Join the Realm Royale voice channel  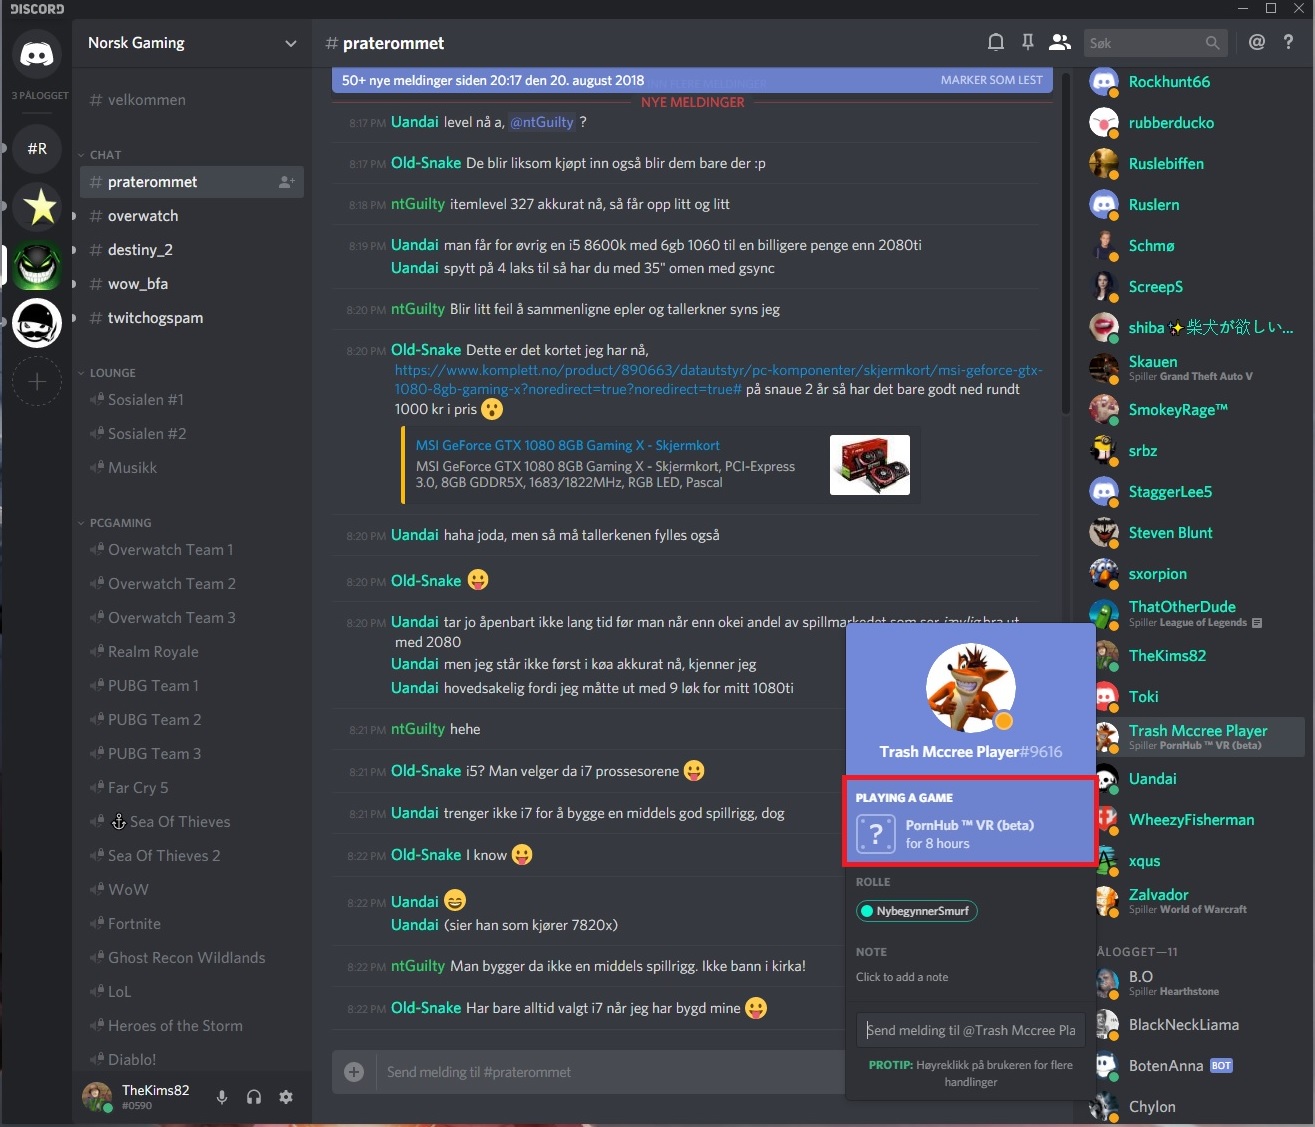coord(191,652)
